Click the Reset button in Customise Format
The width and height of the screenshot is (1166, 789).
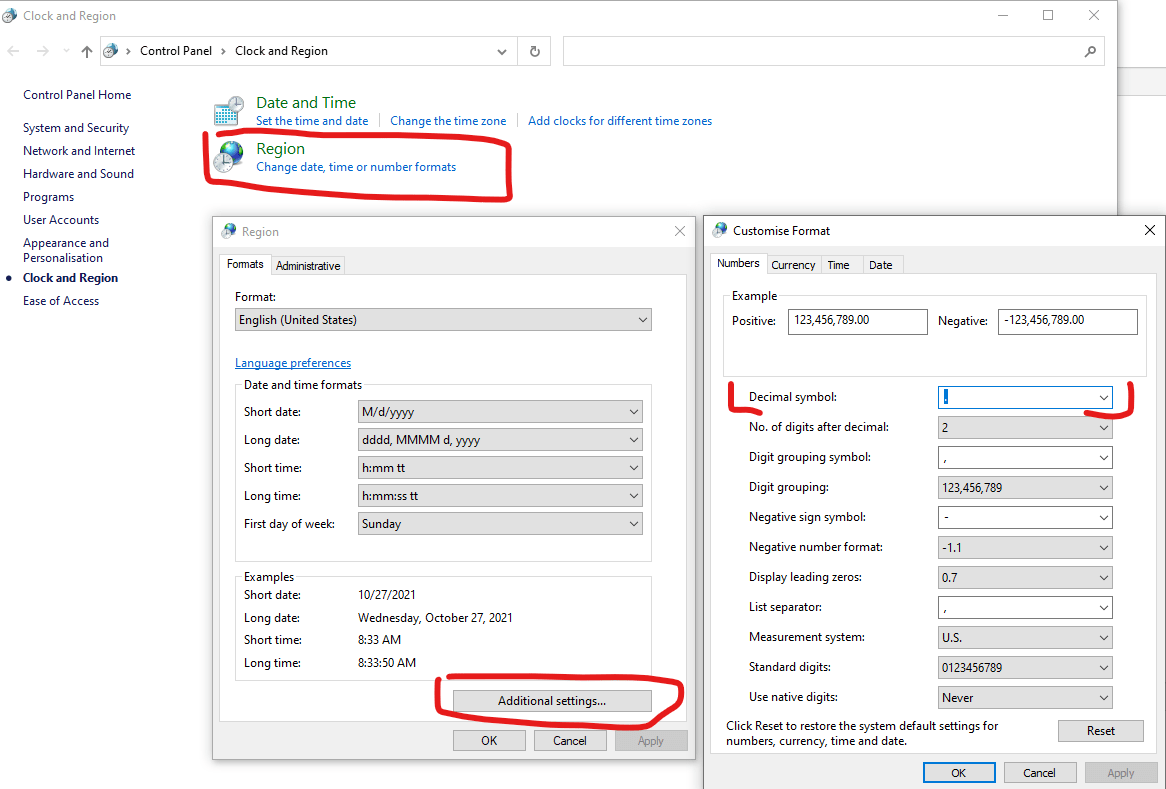[x=1100, y=730]
